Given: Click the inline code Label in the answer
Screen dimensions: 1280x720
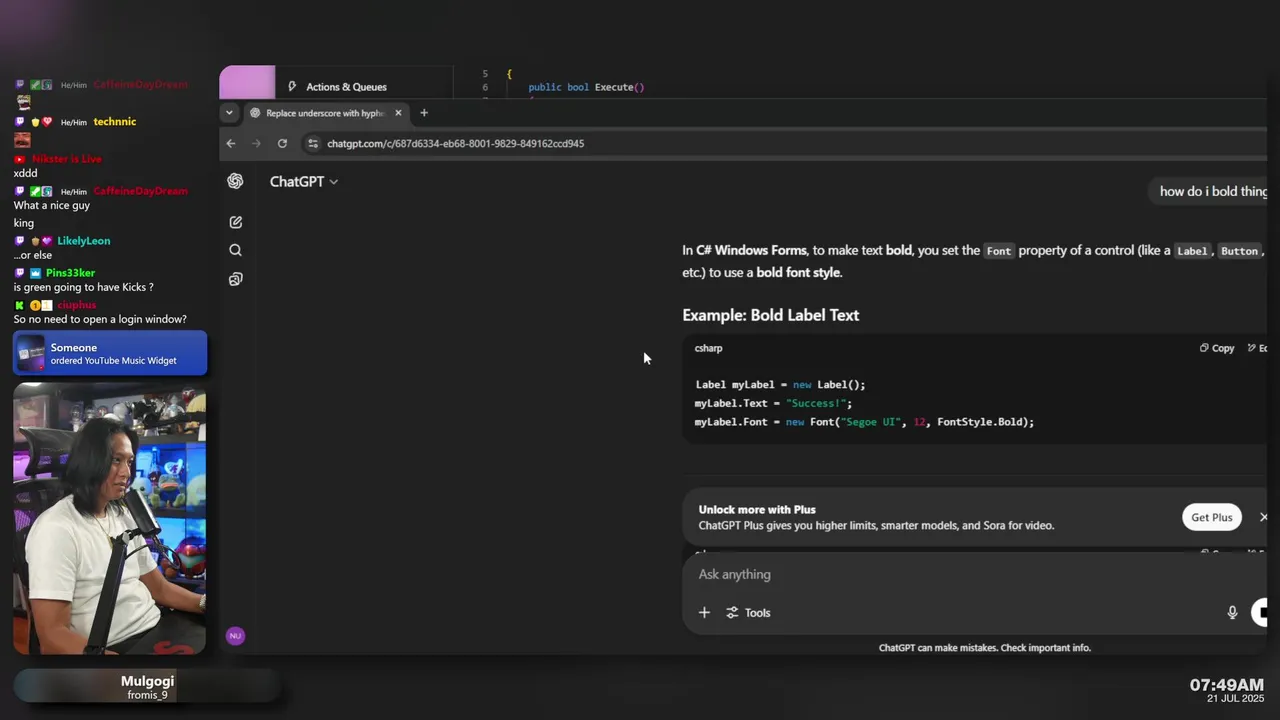Looking at the screenshot, I should pos(1192,251).
